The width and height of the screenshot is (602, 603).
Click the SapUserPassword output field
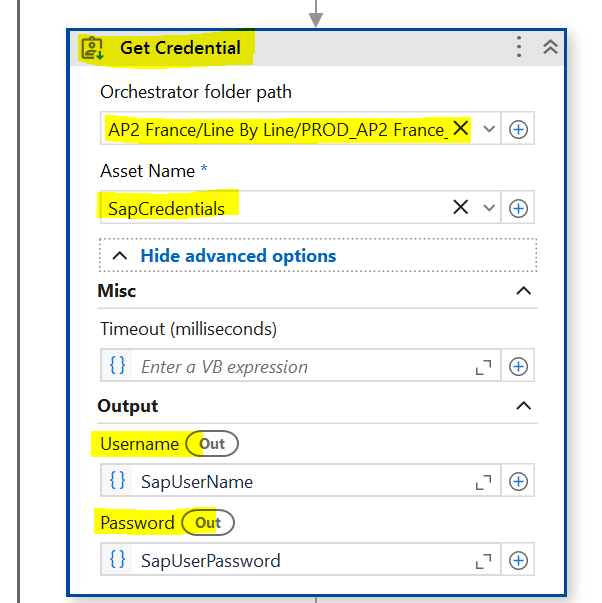pos(300,560)
